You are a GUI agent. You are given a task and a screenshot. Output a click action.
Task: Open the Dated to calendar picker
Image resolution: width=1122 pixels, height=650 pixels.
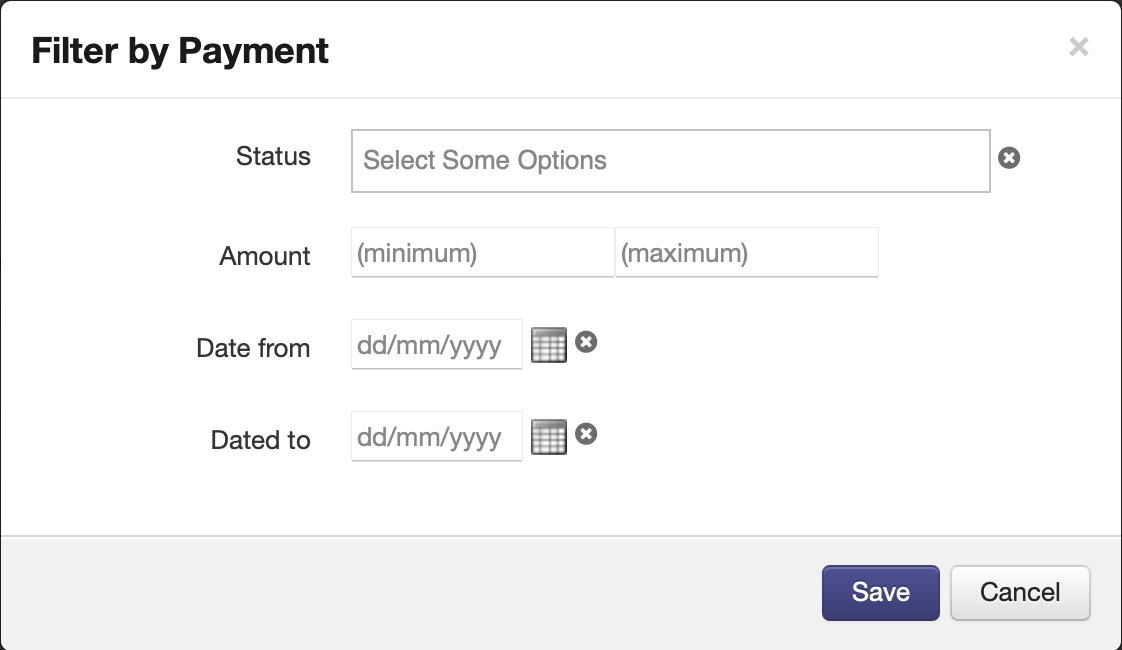548,437
